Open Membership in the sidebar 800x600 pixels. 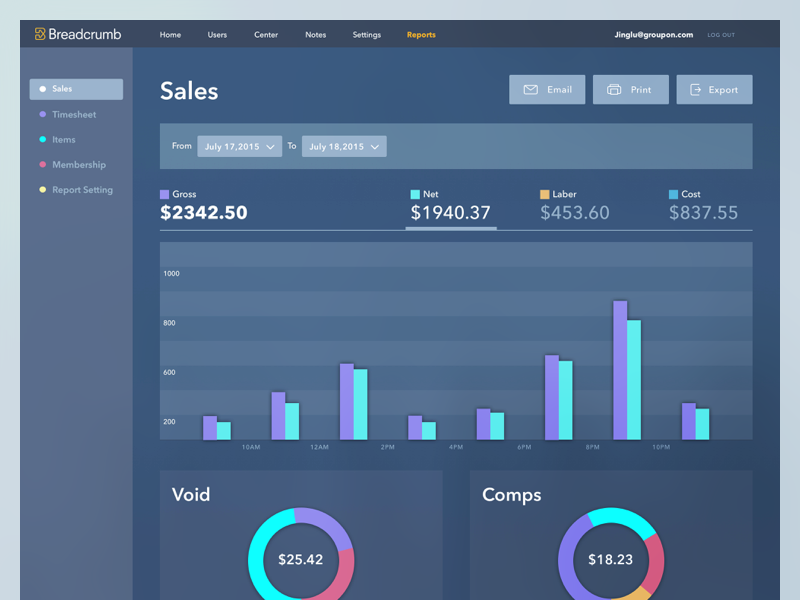(79, 164)
